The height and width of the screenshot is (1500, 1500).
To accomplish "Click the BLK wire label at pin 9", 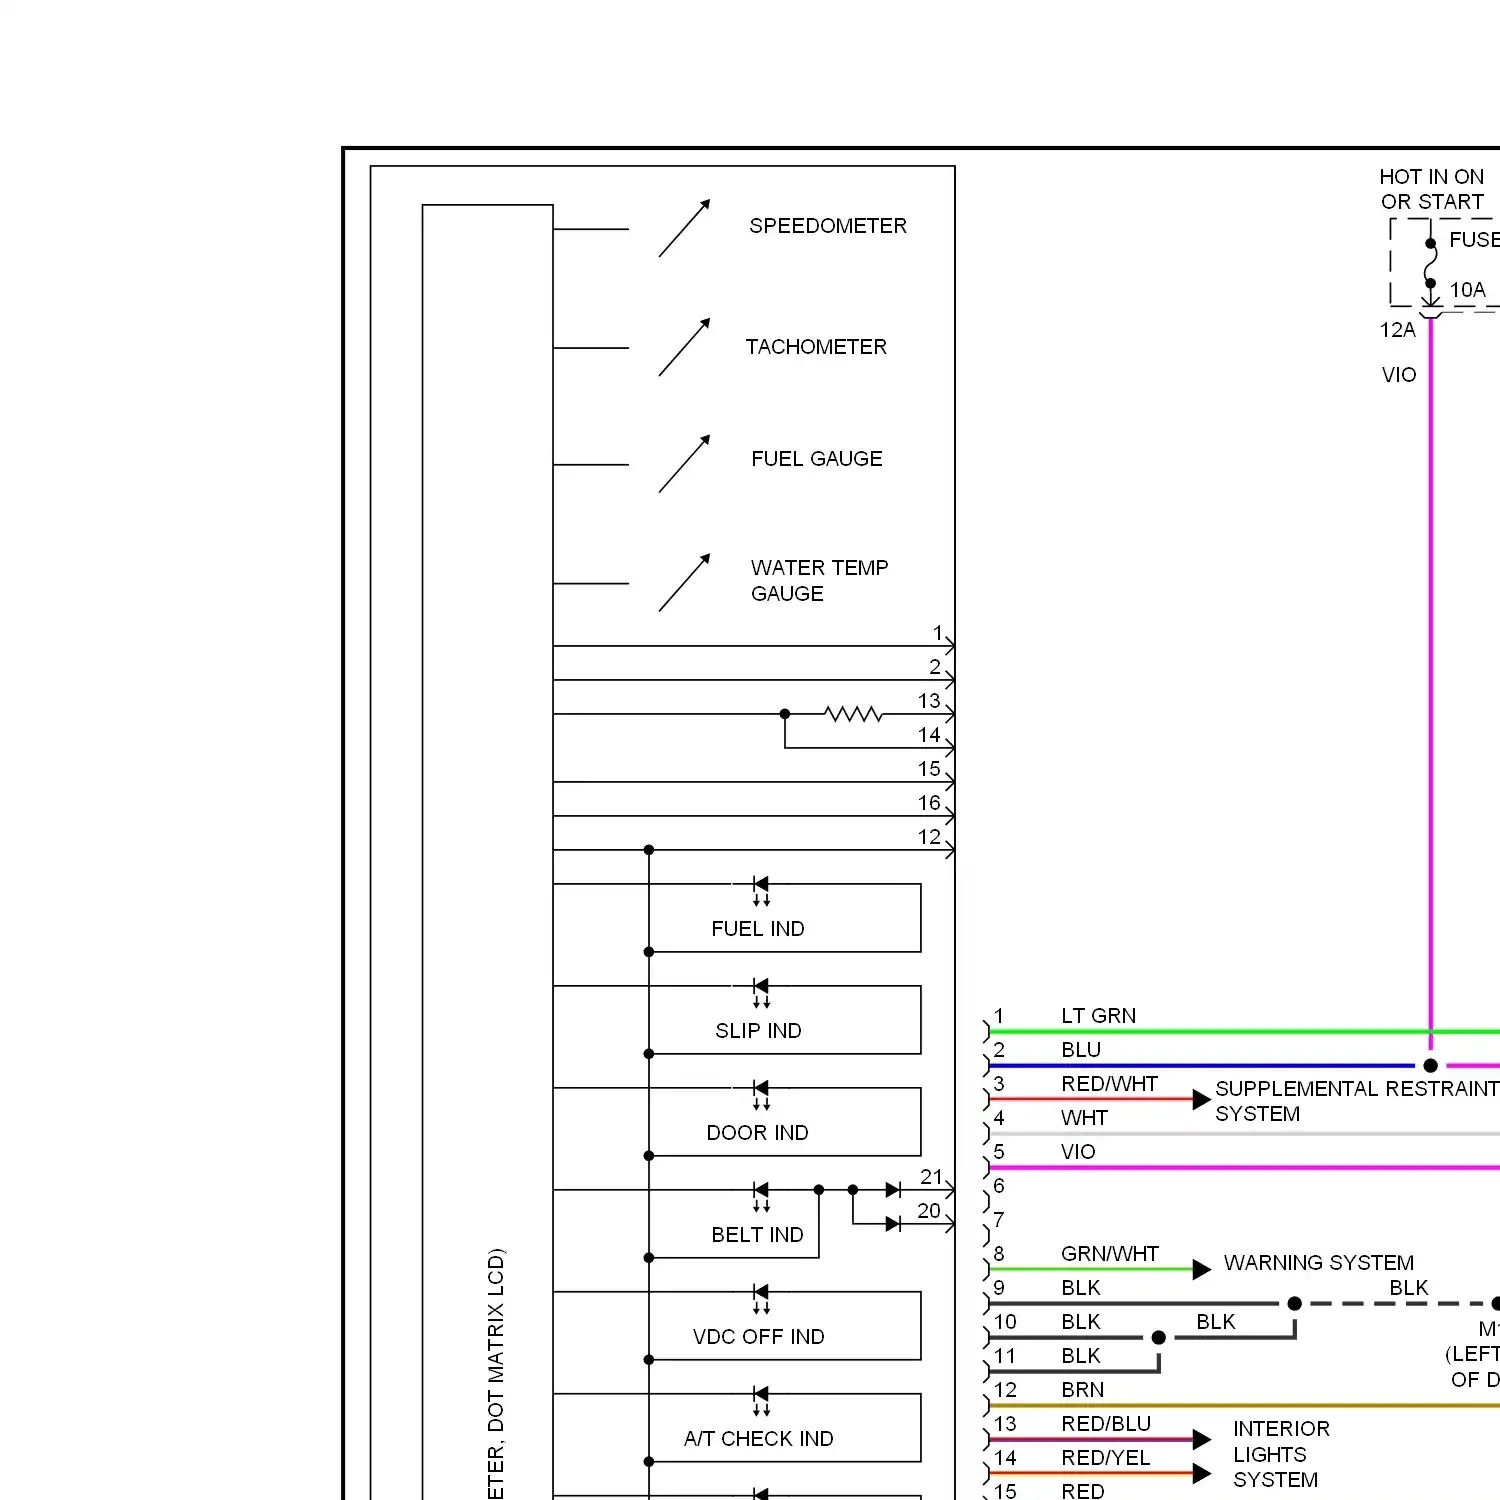I will [1081, 1288].
